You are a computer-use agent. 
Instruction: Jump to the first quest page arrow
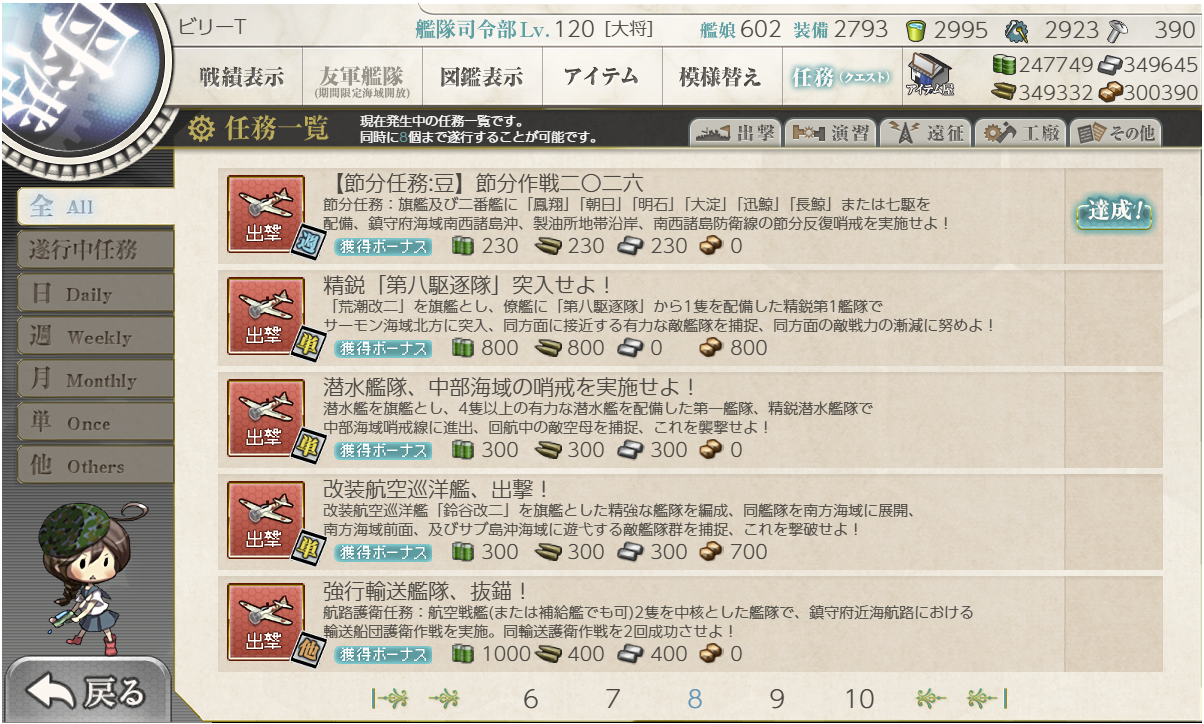(x=390, y=698)
